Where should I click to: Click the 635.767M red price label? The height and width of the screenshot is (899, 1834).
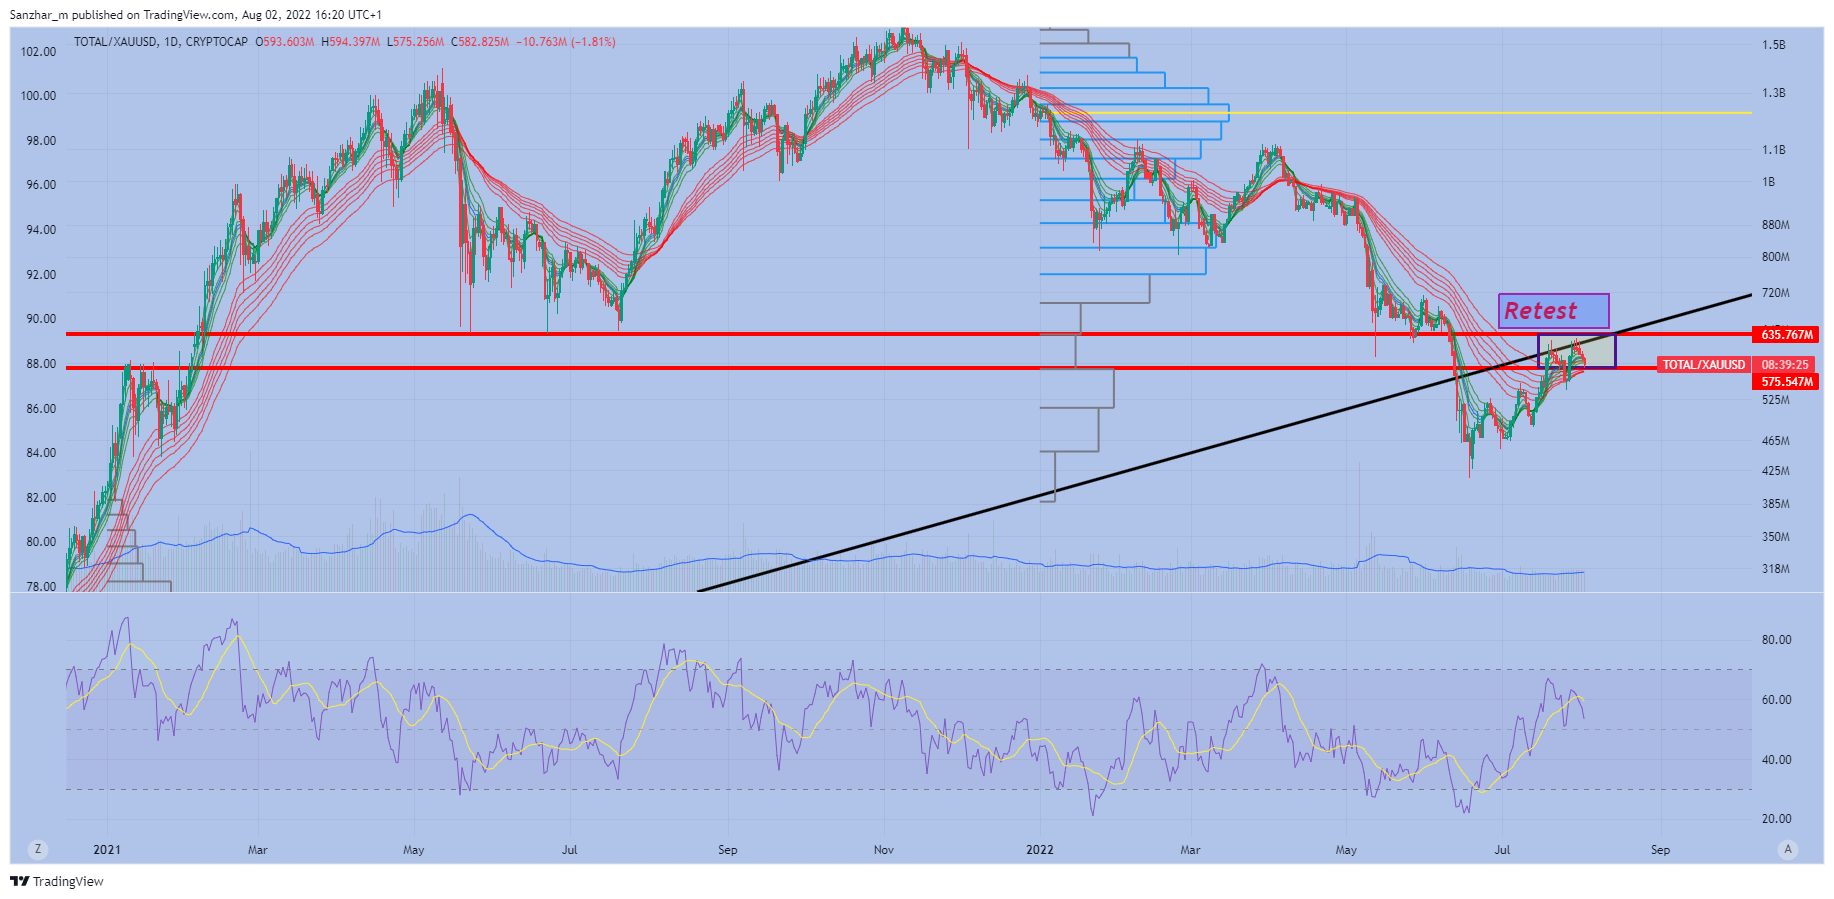(x=1786, y=335)
